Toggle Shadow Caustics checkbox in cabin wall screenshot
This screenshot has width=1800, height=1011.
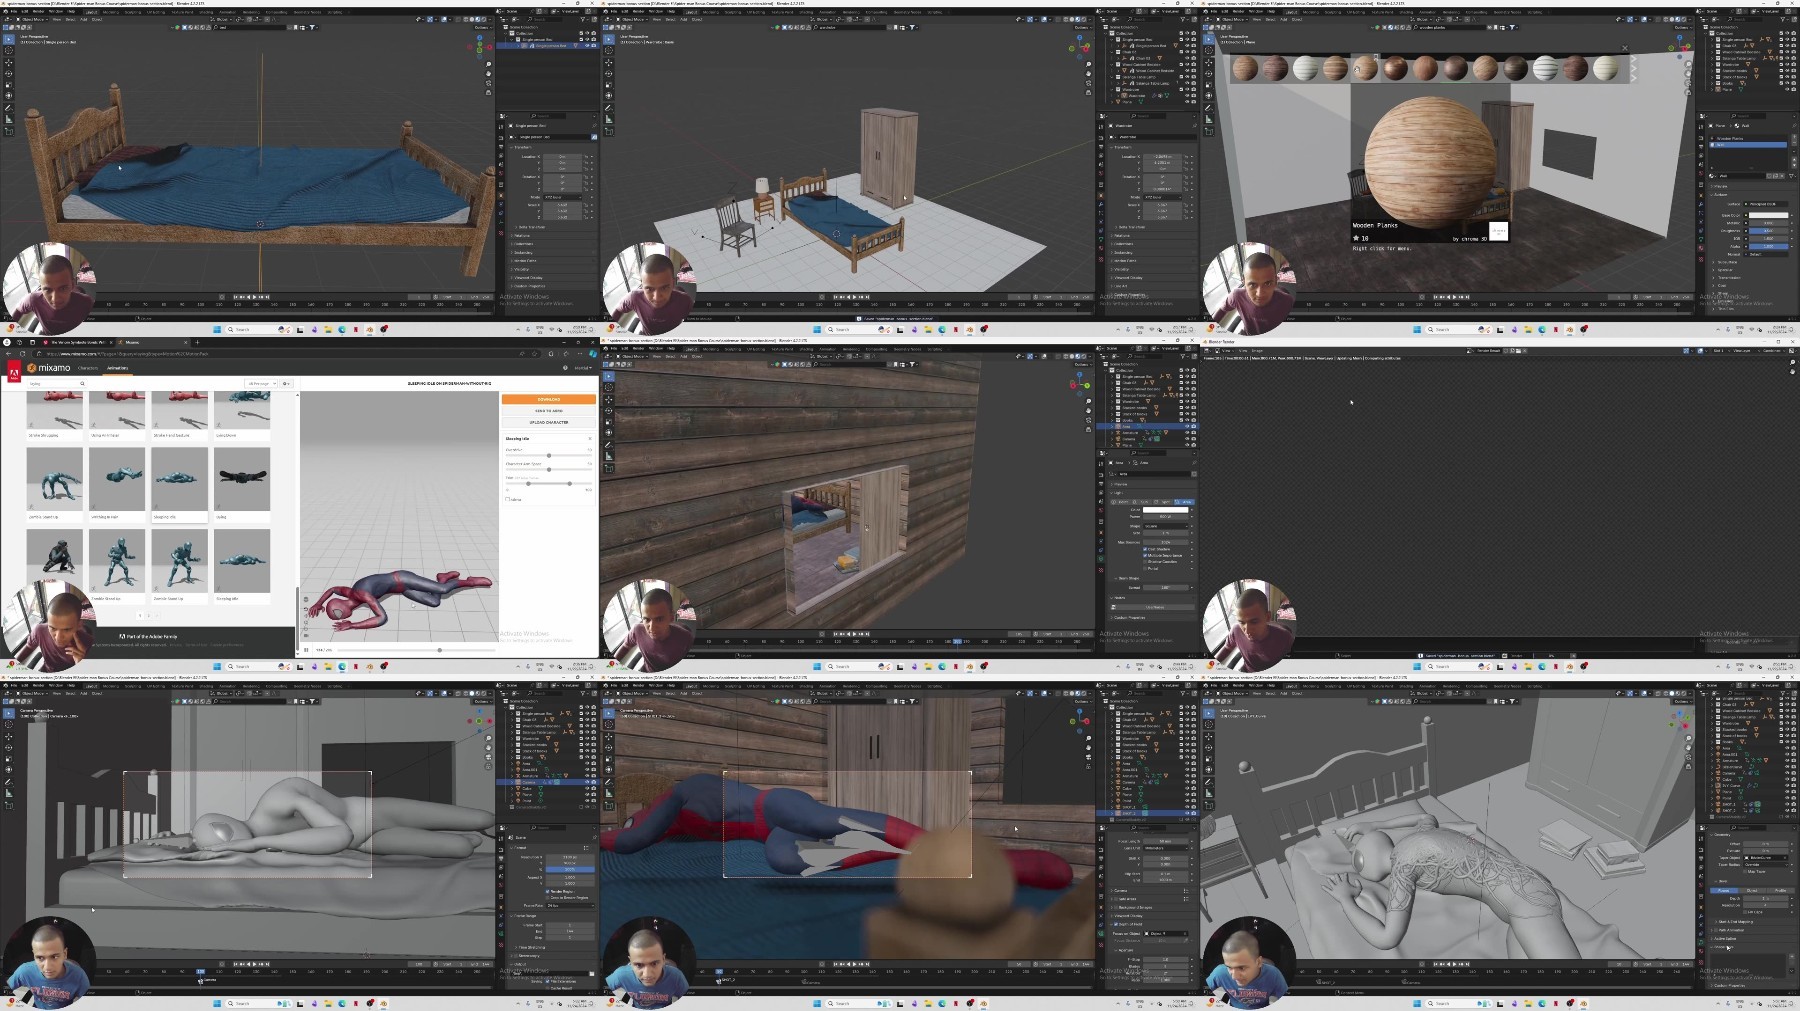(1145, 562)
